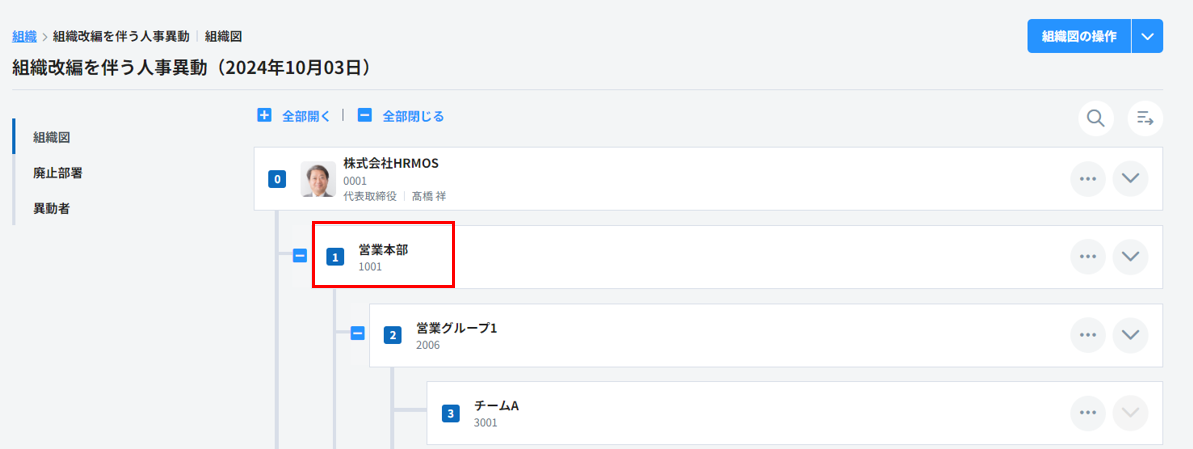
Task: Collapse the 営業グループ1 tree branch
Action: (357, 334)
